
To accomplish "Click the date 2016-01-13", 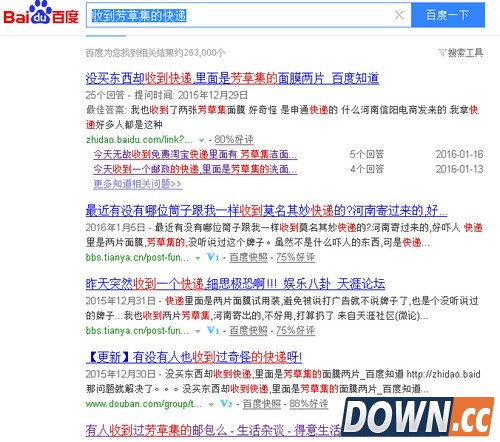I will (459, 169).
